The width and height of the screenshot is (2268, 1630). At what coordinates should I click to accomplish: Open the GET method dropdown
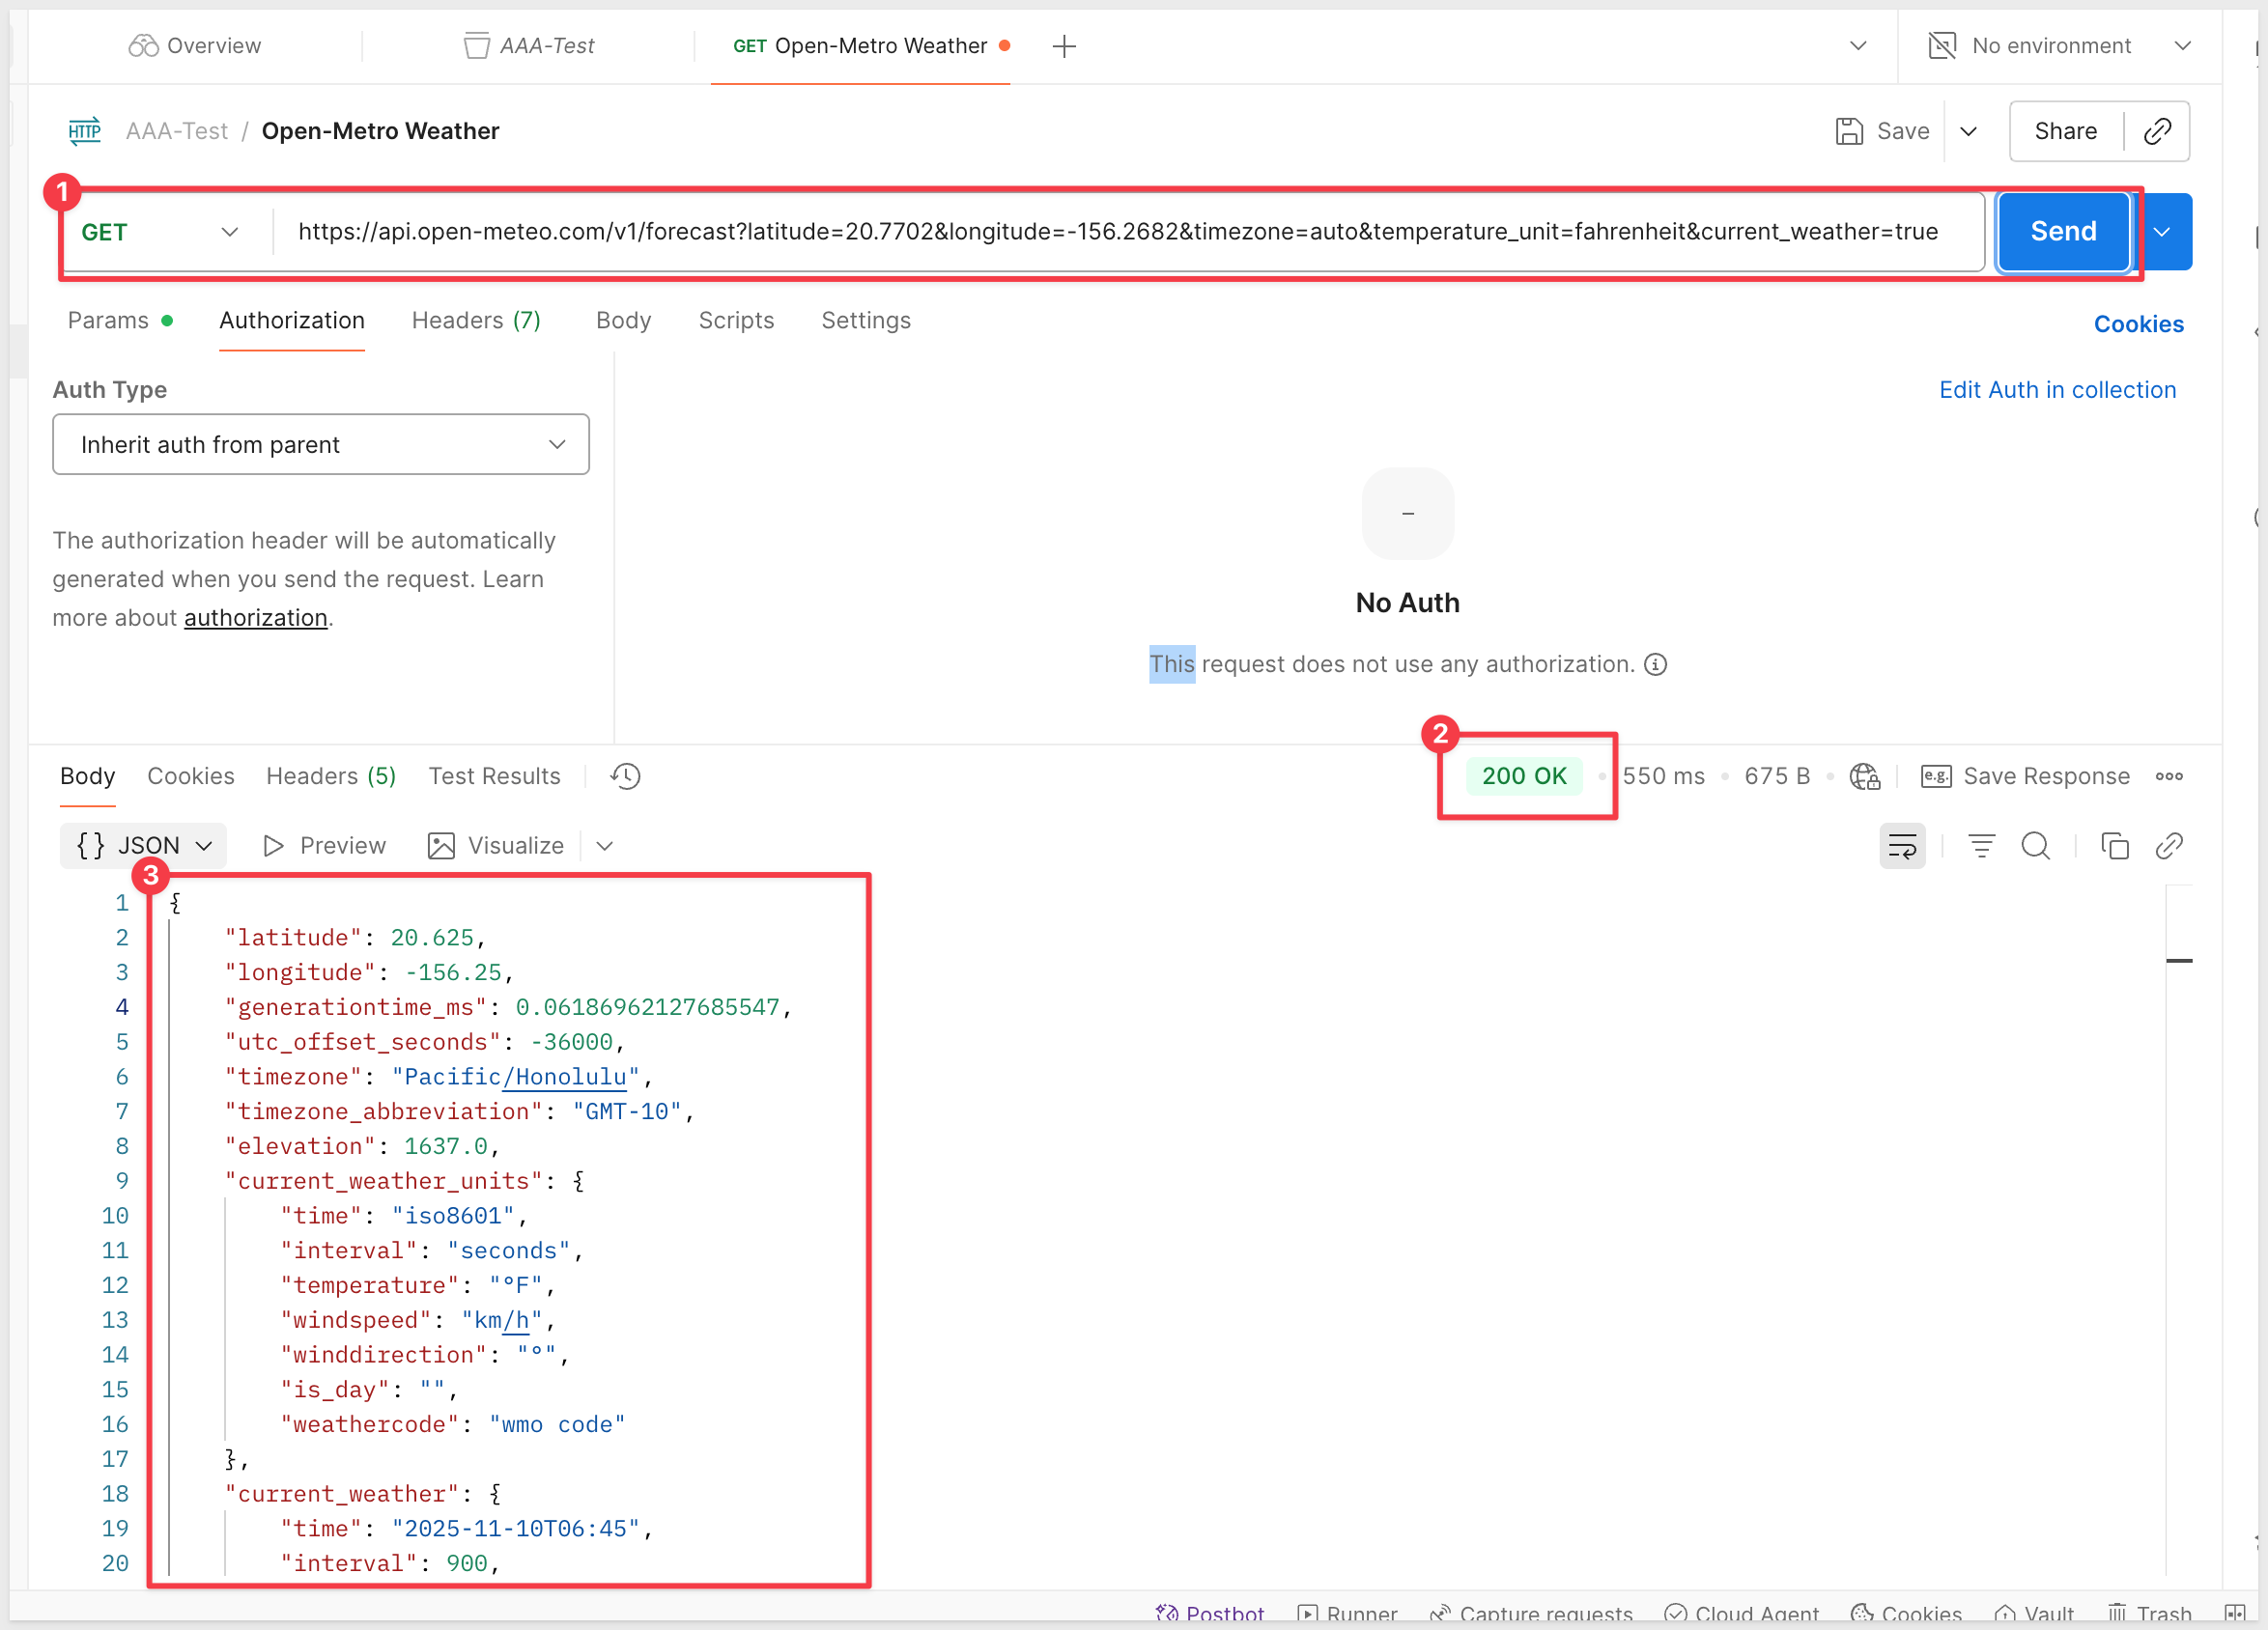click(x=160, y=232)
